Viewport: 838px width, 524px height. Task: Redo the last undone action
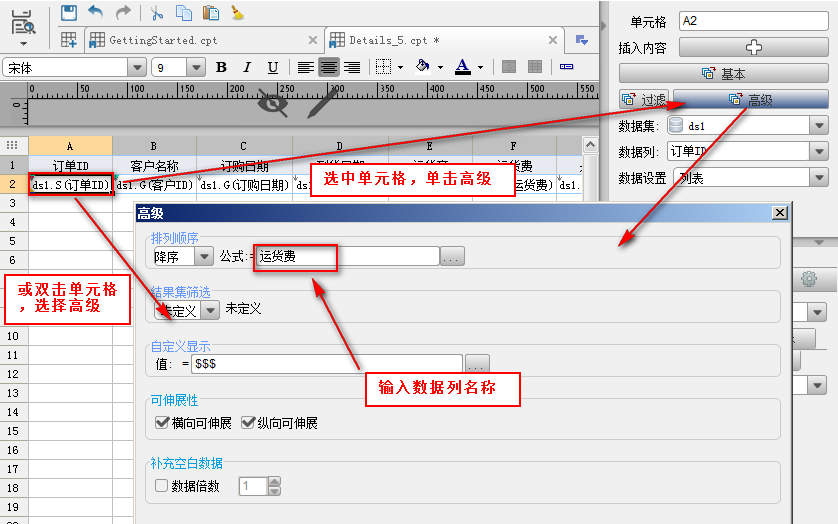click(x=123, y=13)
